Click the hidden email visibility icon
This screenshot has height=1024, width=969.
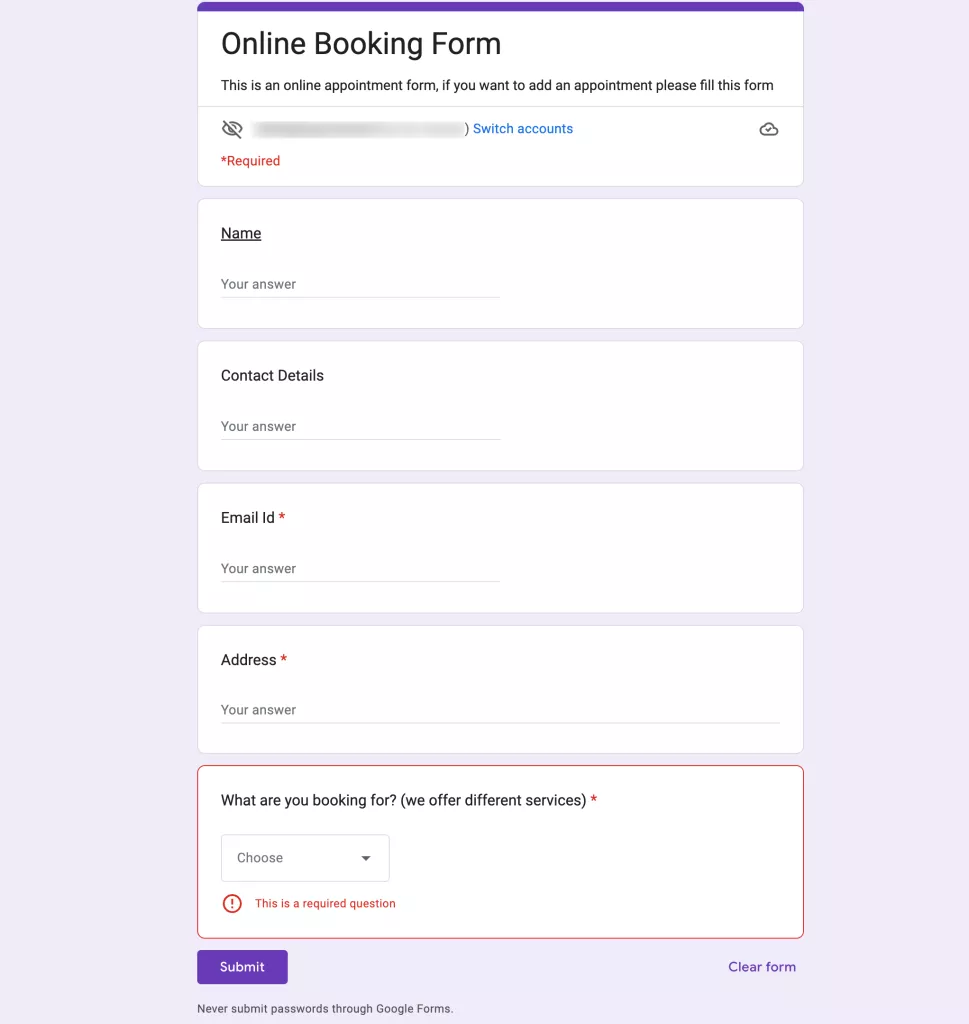[x=232, y=128]
